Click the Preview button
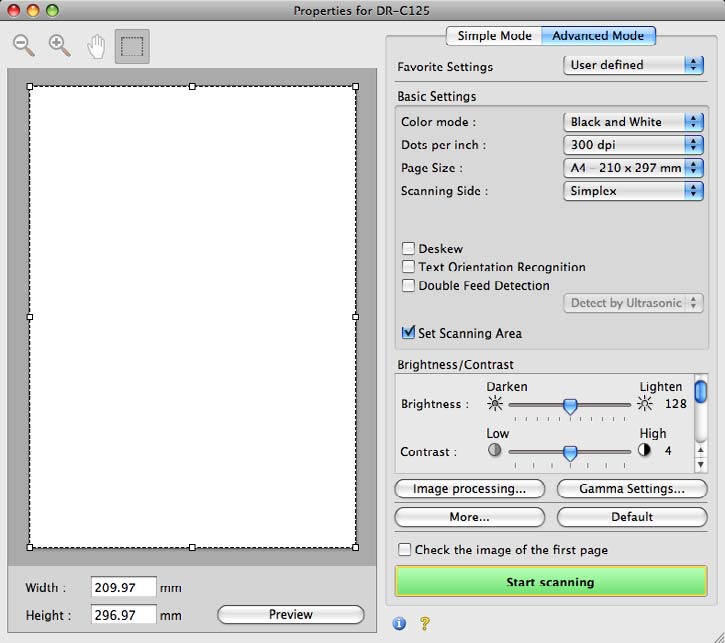Image resolution: width=725 pixels, height=643 pixels. [x=291, y=614]
